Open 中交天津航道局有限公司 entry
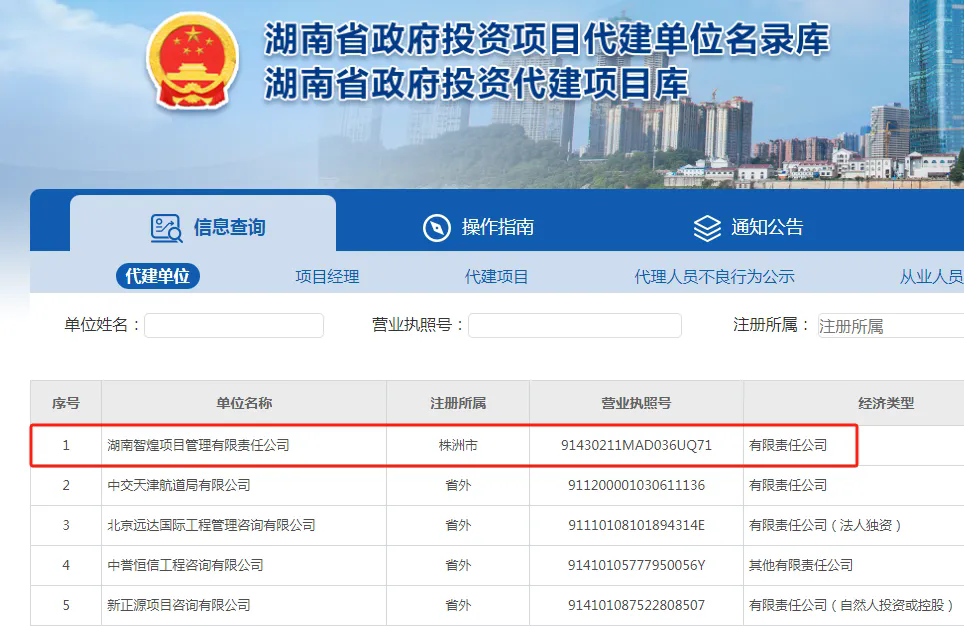The height and width of the screenshot is (626, 964). click(178, 485)
